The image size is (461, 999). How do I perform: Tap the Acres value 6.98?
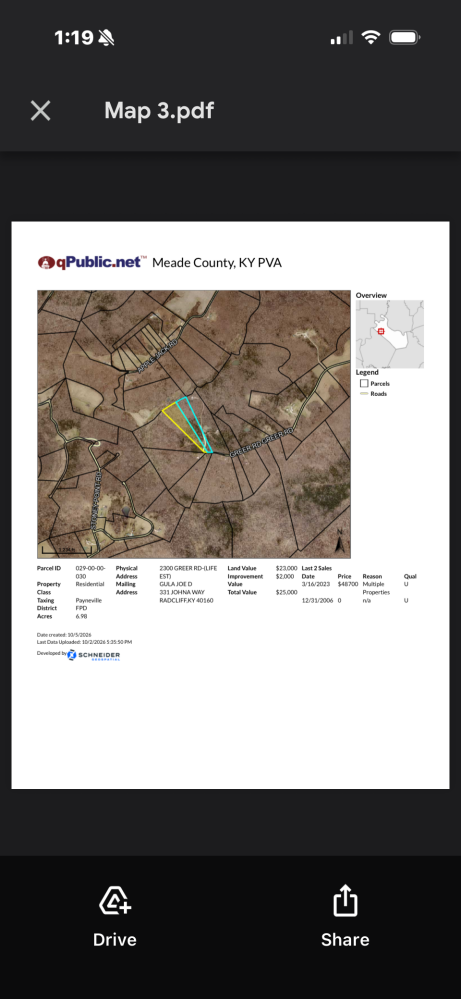click(x=82, y=616)
